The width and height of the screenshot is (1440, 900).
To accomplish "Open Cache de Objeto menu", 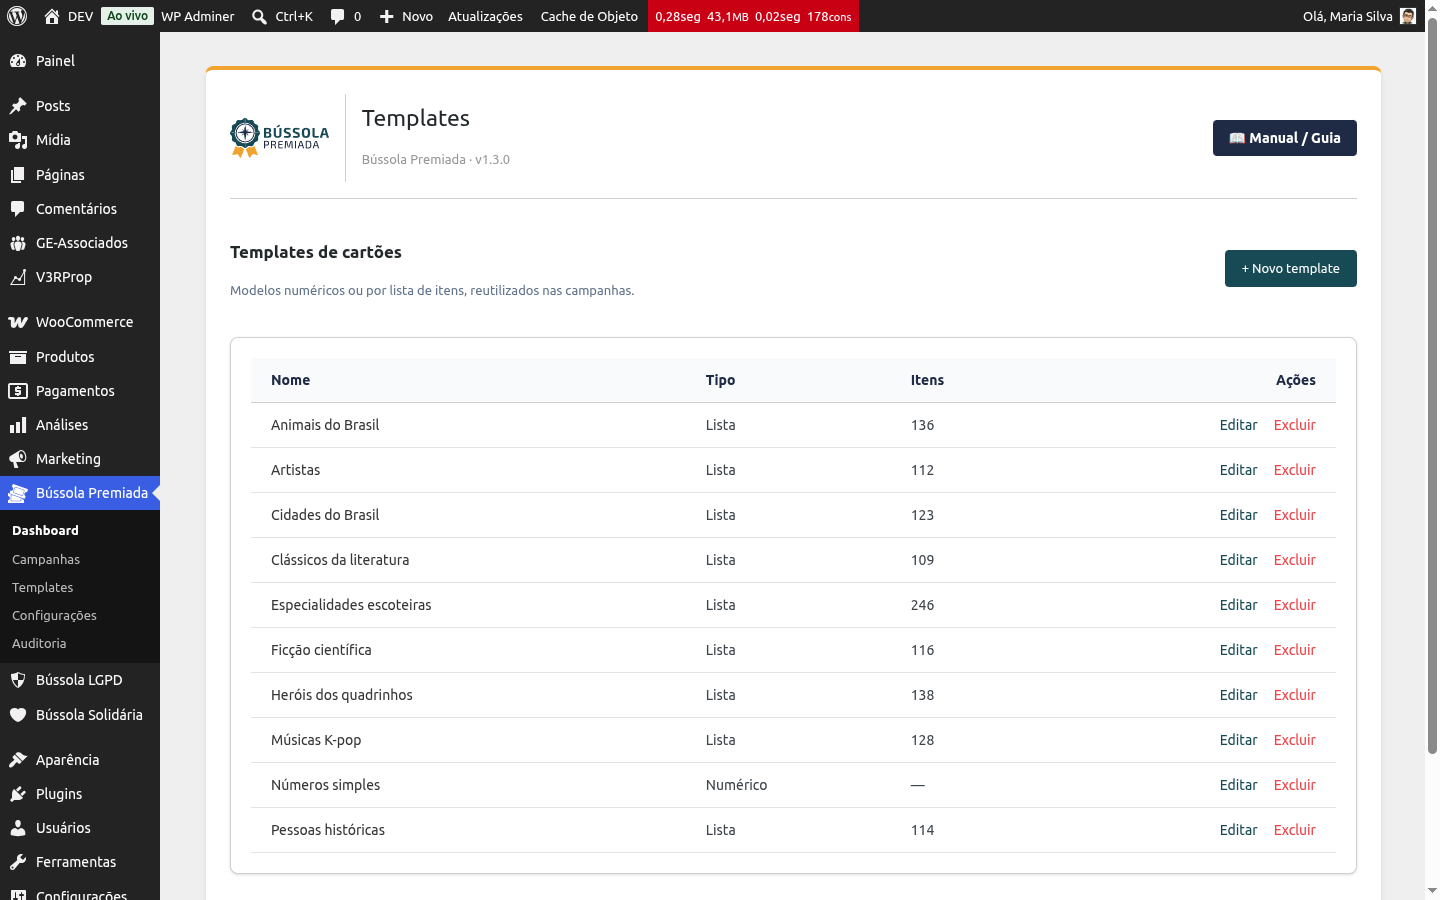I will pos(589,16).
